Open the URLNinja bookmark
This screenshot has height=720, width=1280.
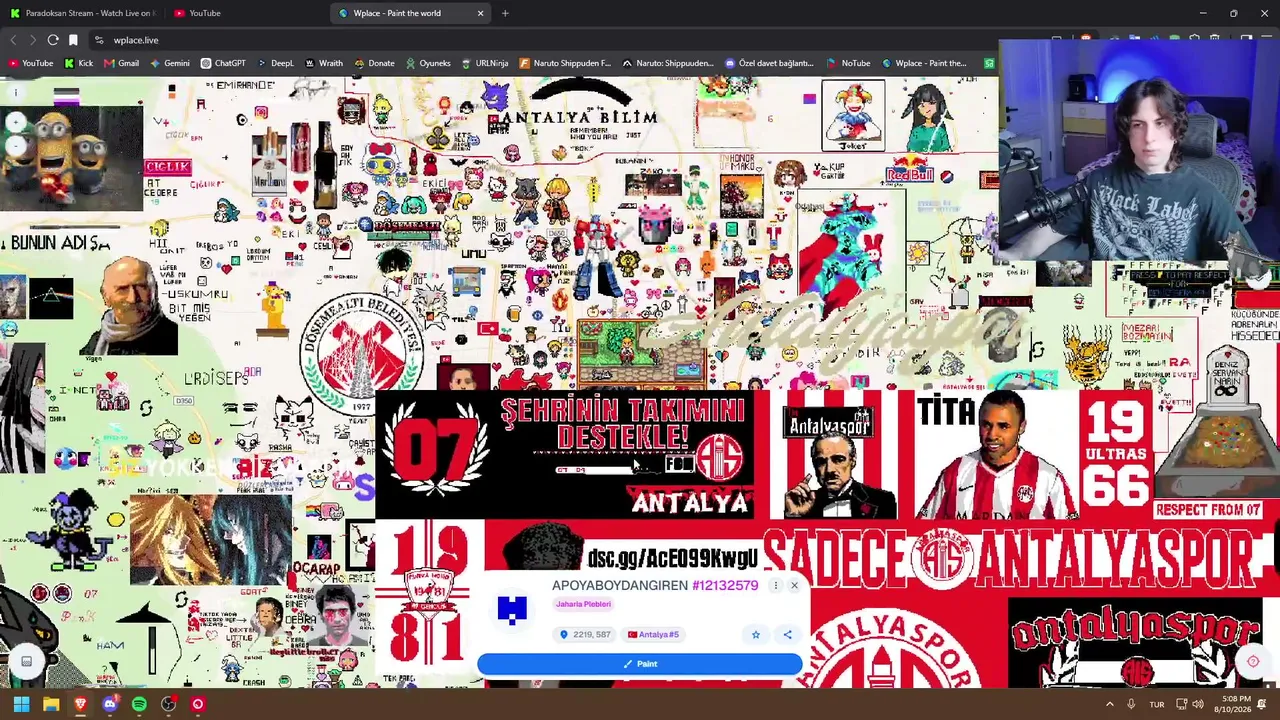click(485, 63)
